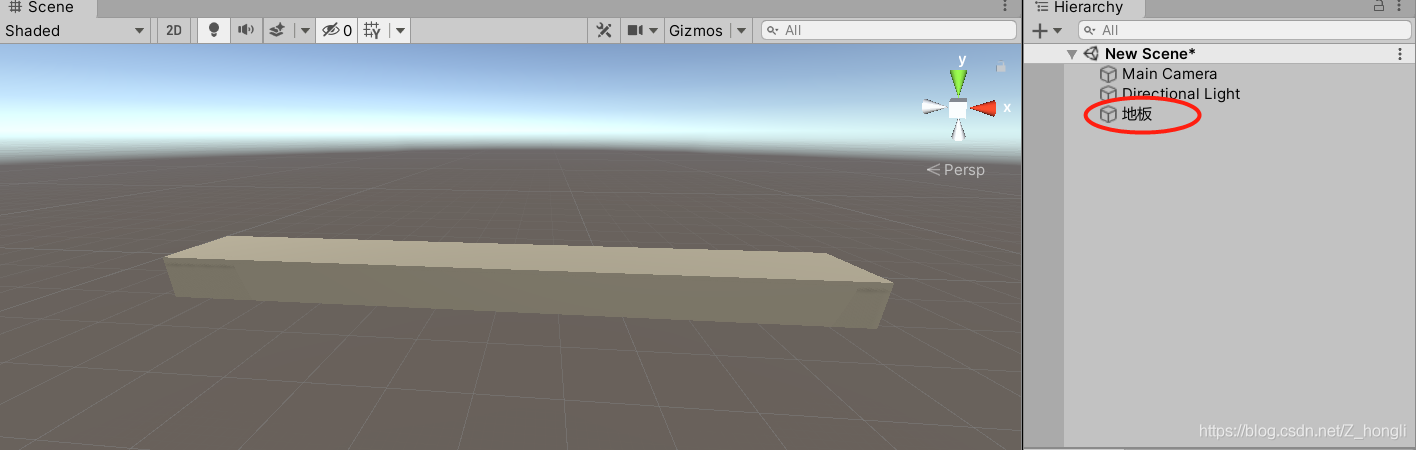Open the grid settings dropdown arrow
The height and width of the screenshot is (450, 1416).
click(x=400, y=30)
